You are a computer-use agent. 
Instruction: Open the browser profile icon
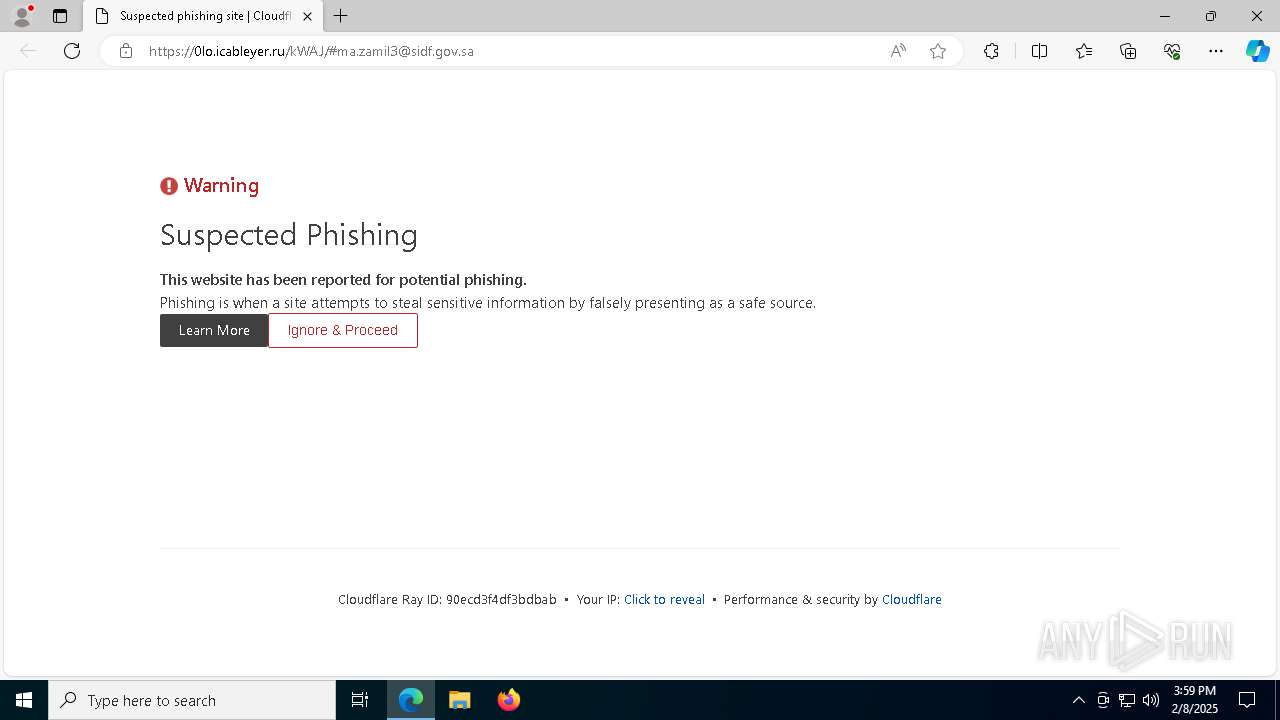pos(22,16)
